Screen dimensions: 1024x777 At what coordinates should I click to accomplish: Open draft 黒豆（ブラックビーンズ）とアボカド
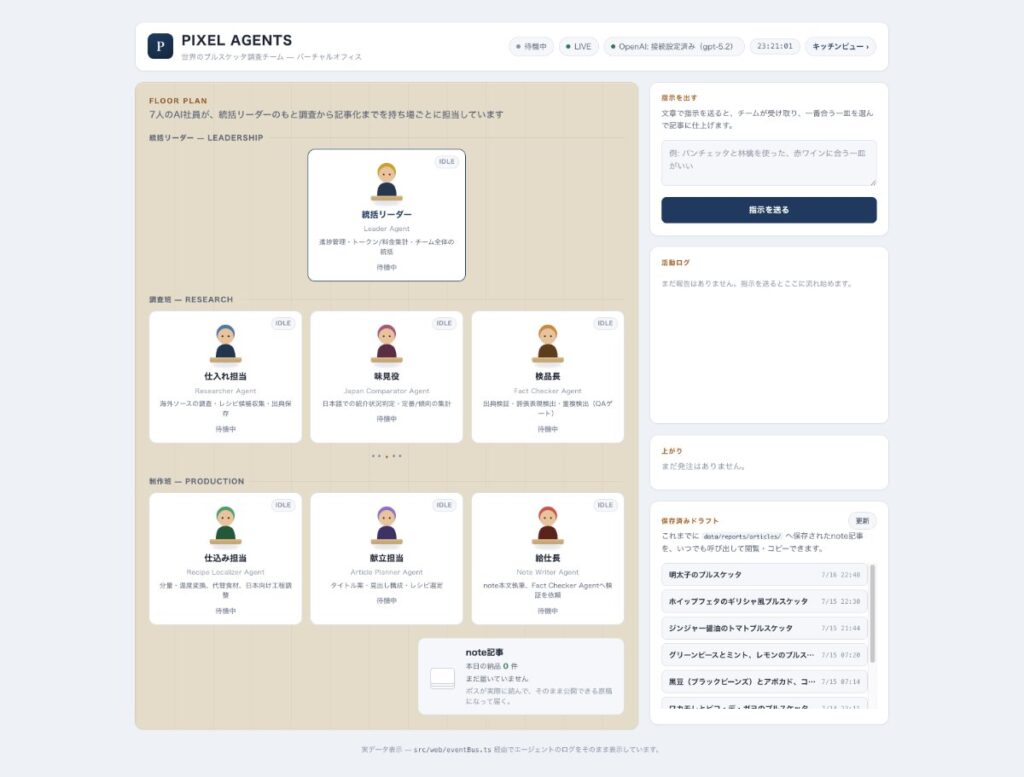[x=764, y=682]
